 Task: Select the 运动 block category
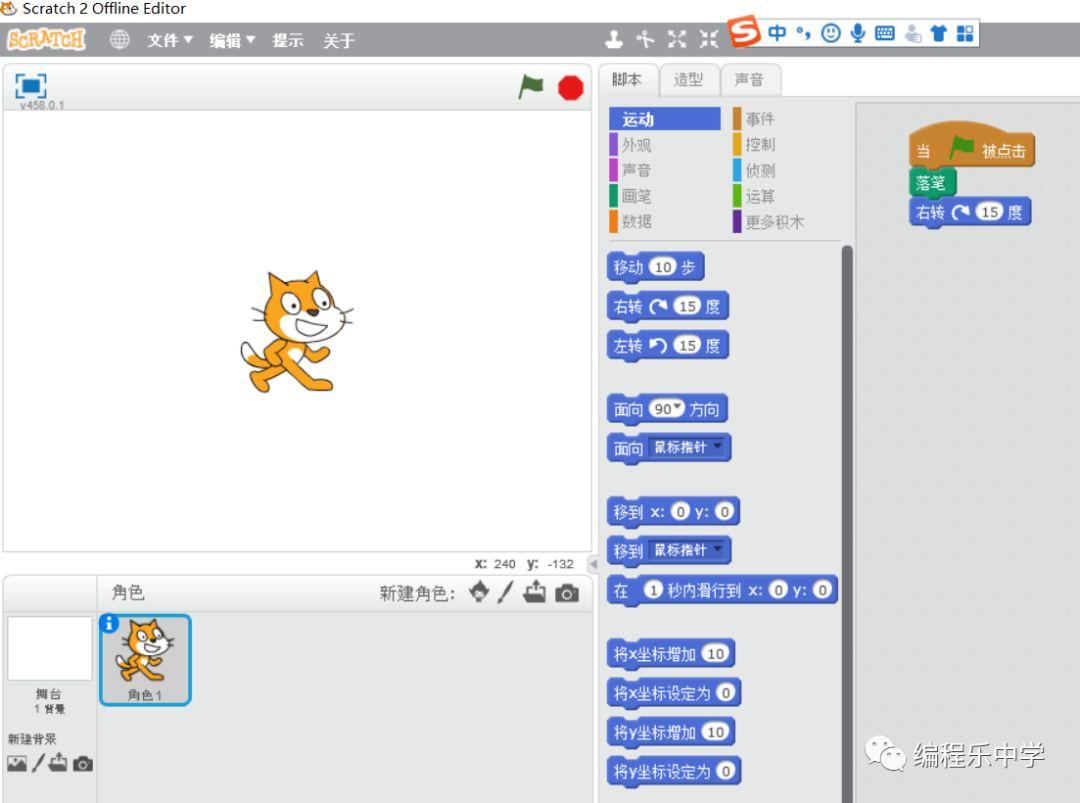tap(665, 118)
